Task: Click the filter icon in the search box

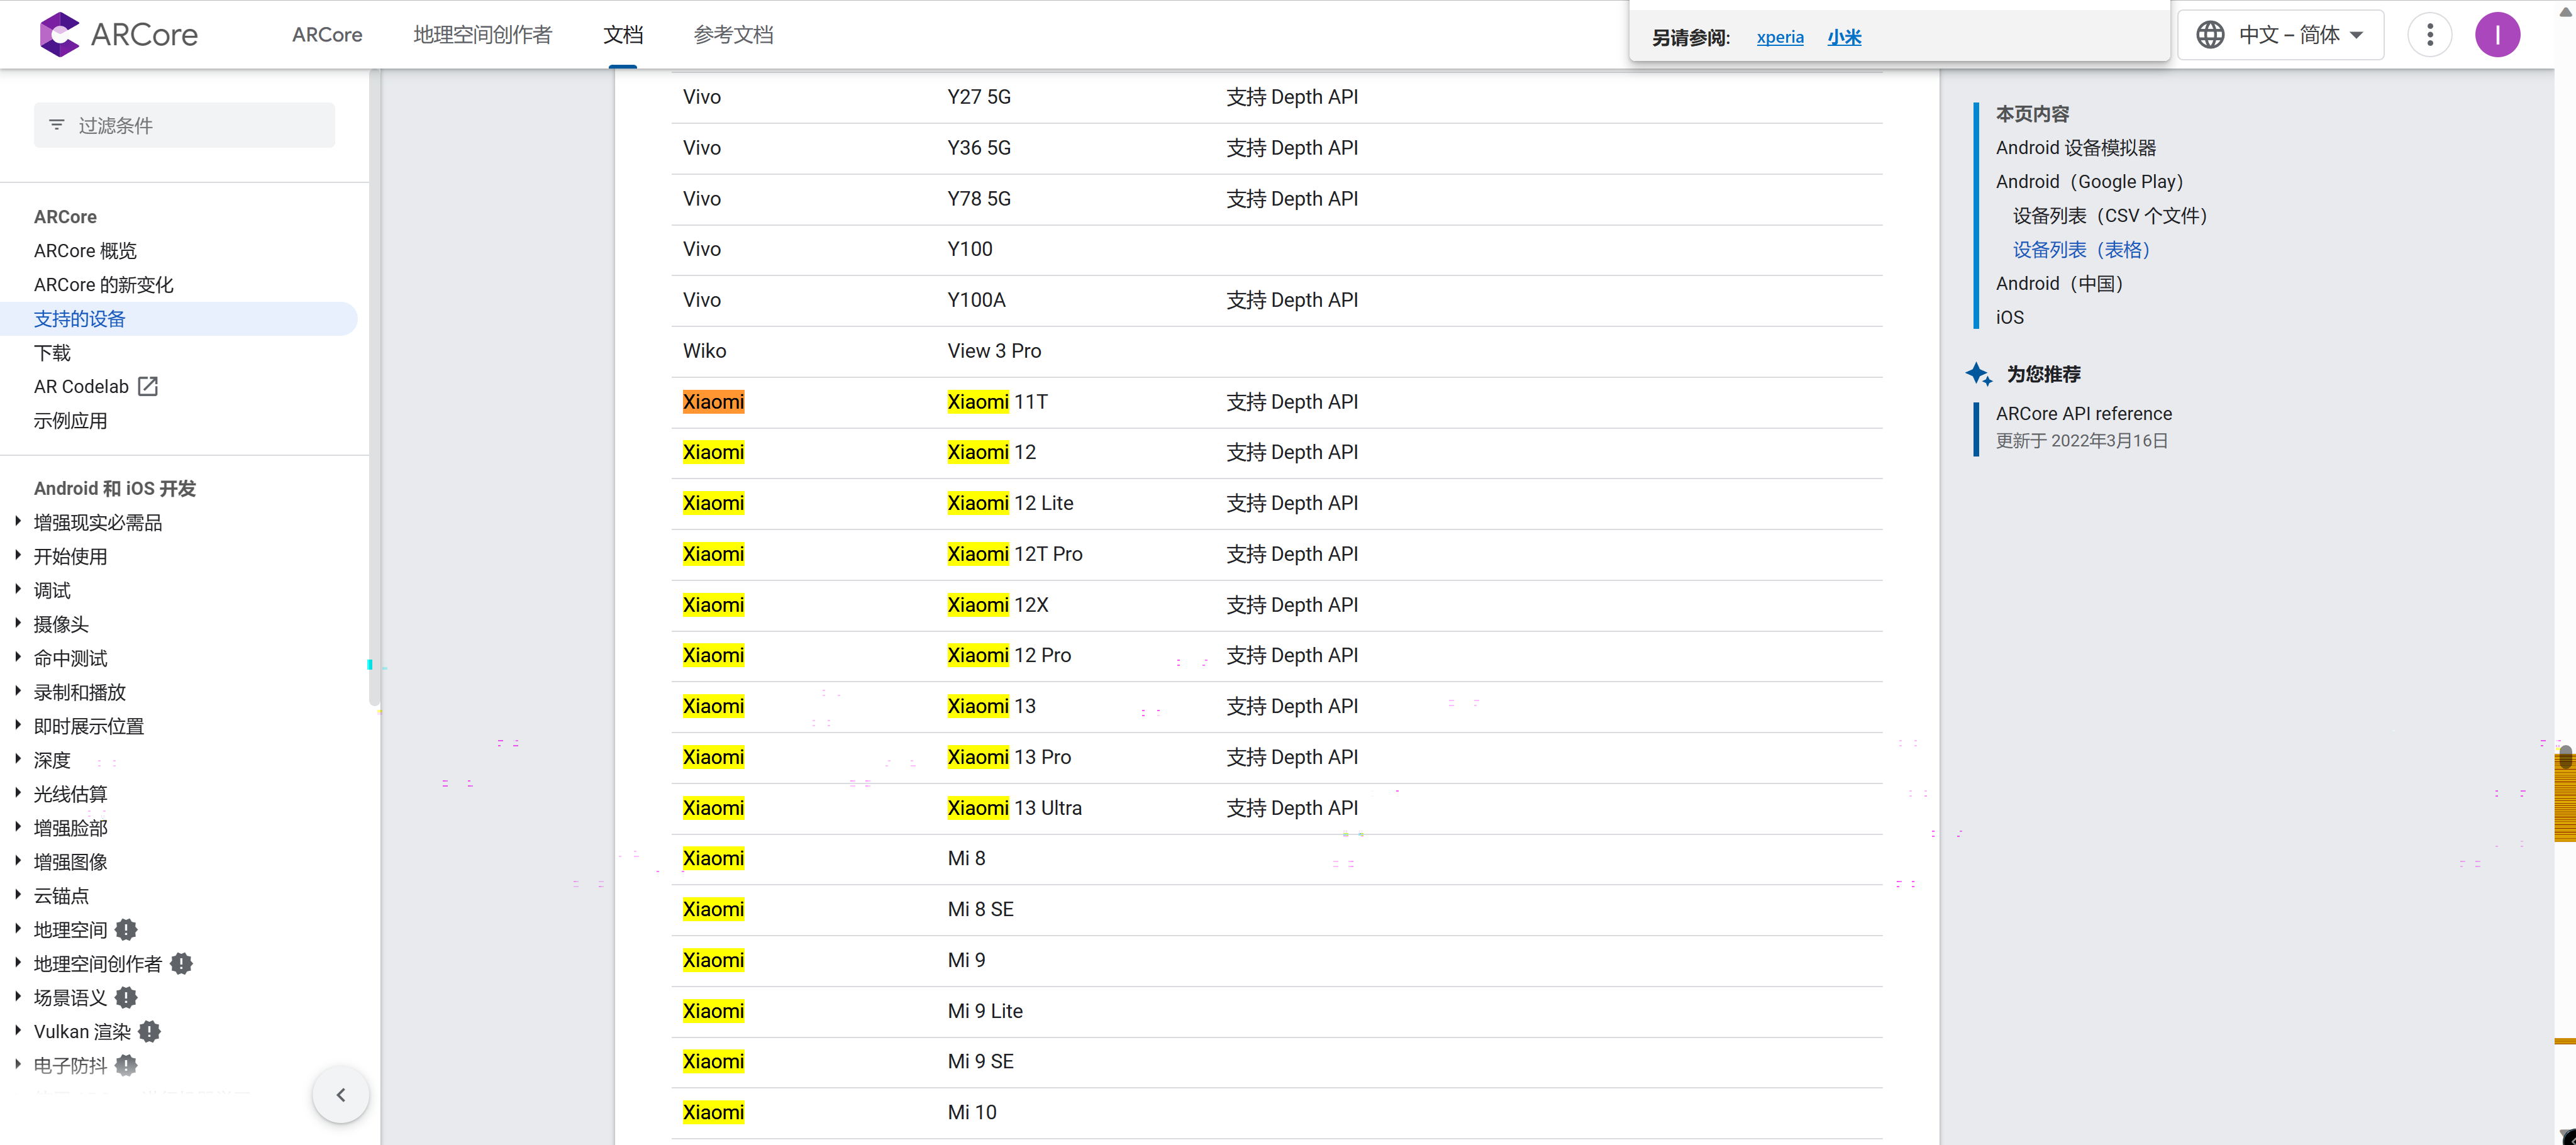Action: [57, 125]
